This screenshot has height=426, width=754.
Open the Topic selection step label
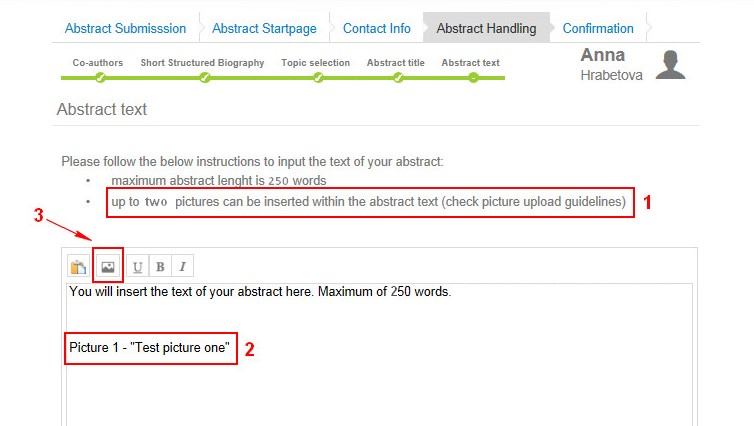(315, 63)
